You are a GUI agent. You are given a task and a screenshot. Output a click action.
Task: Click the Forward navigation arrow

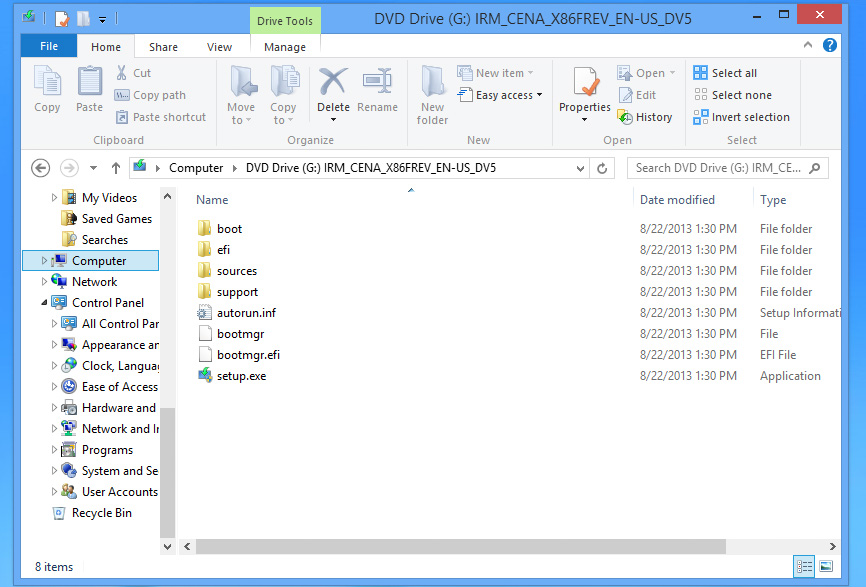(69, 168)
